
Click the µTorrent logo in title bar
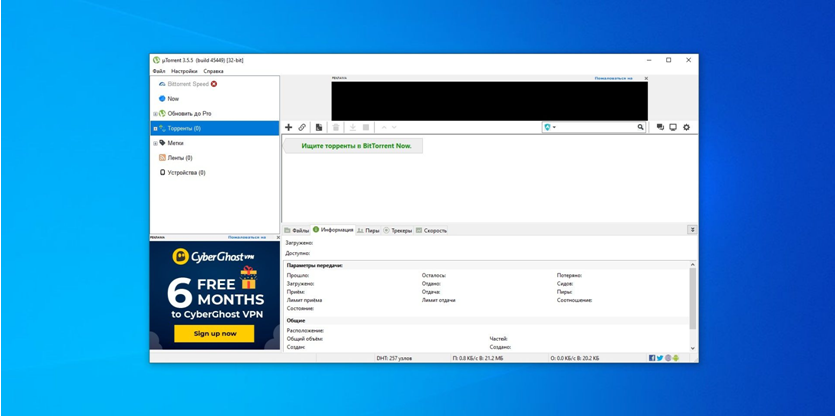tap(157, 60)
